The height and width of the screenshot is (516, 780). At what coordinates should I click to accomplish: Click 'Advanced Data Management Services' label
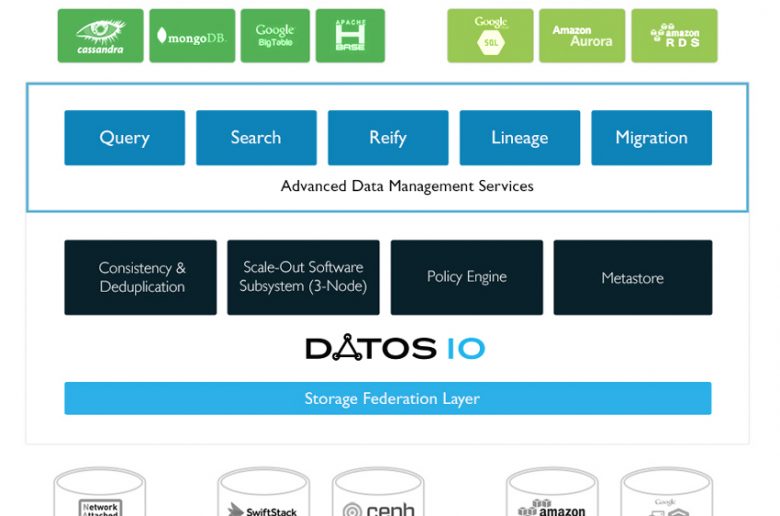pyautogui.click(x=407, y=186)
